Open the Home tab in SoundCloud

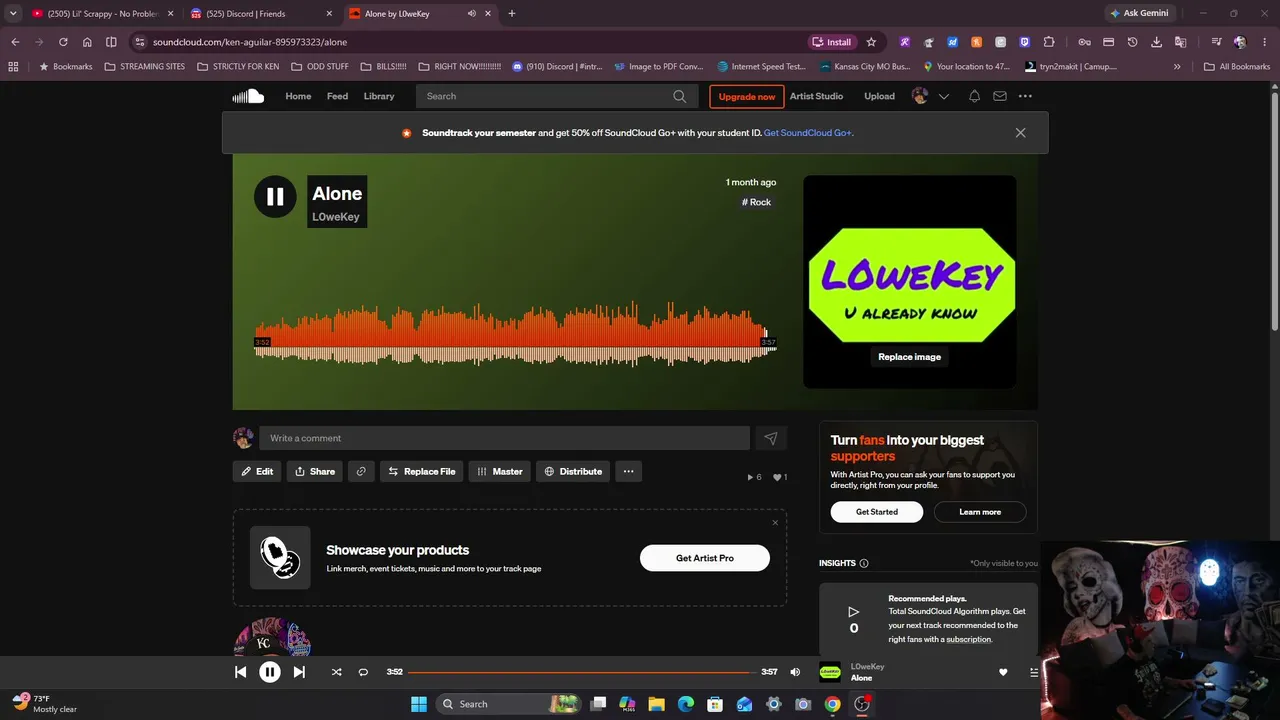pos(298,96)
